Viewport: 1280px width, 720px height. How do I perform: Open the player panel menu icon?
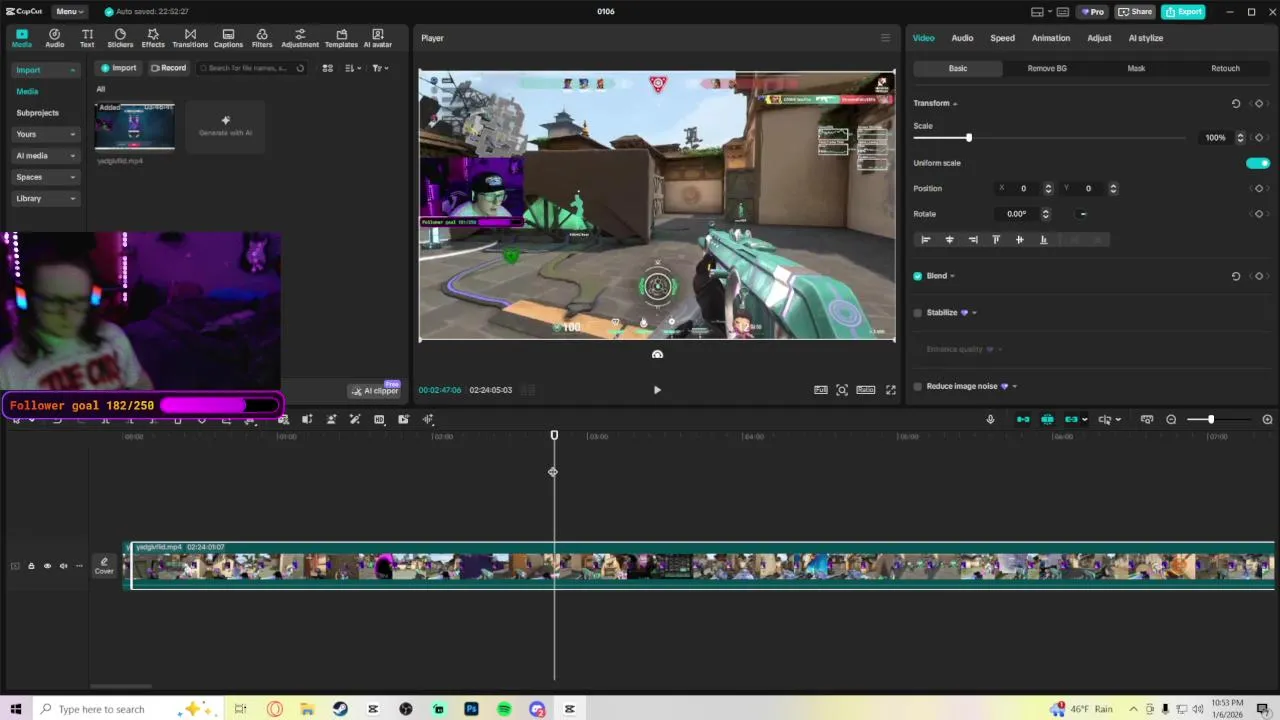click(x=885, y=38)
